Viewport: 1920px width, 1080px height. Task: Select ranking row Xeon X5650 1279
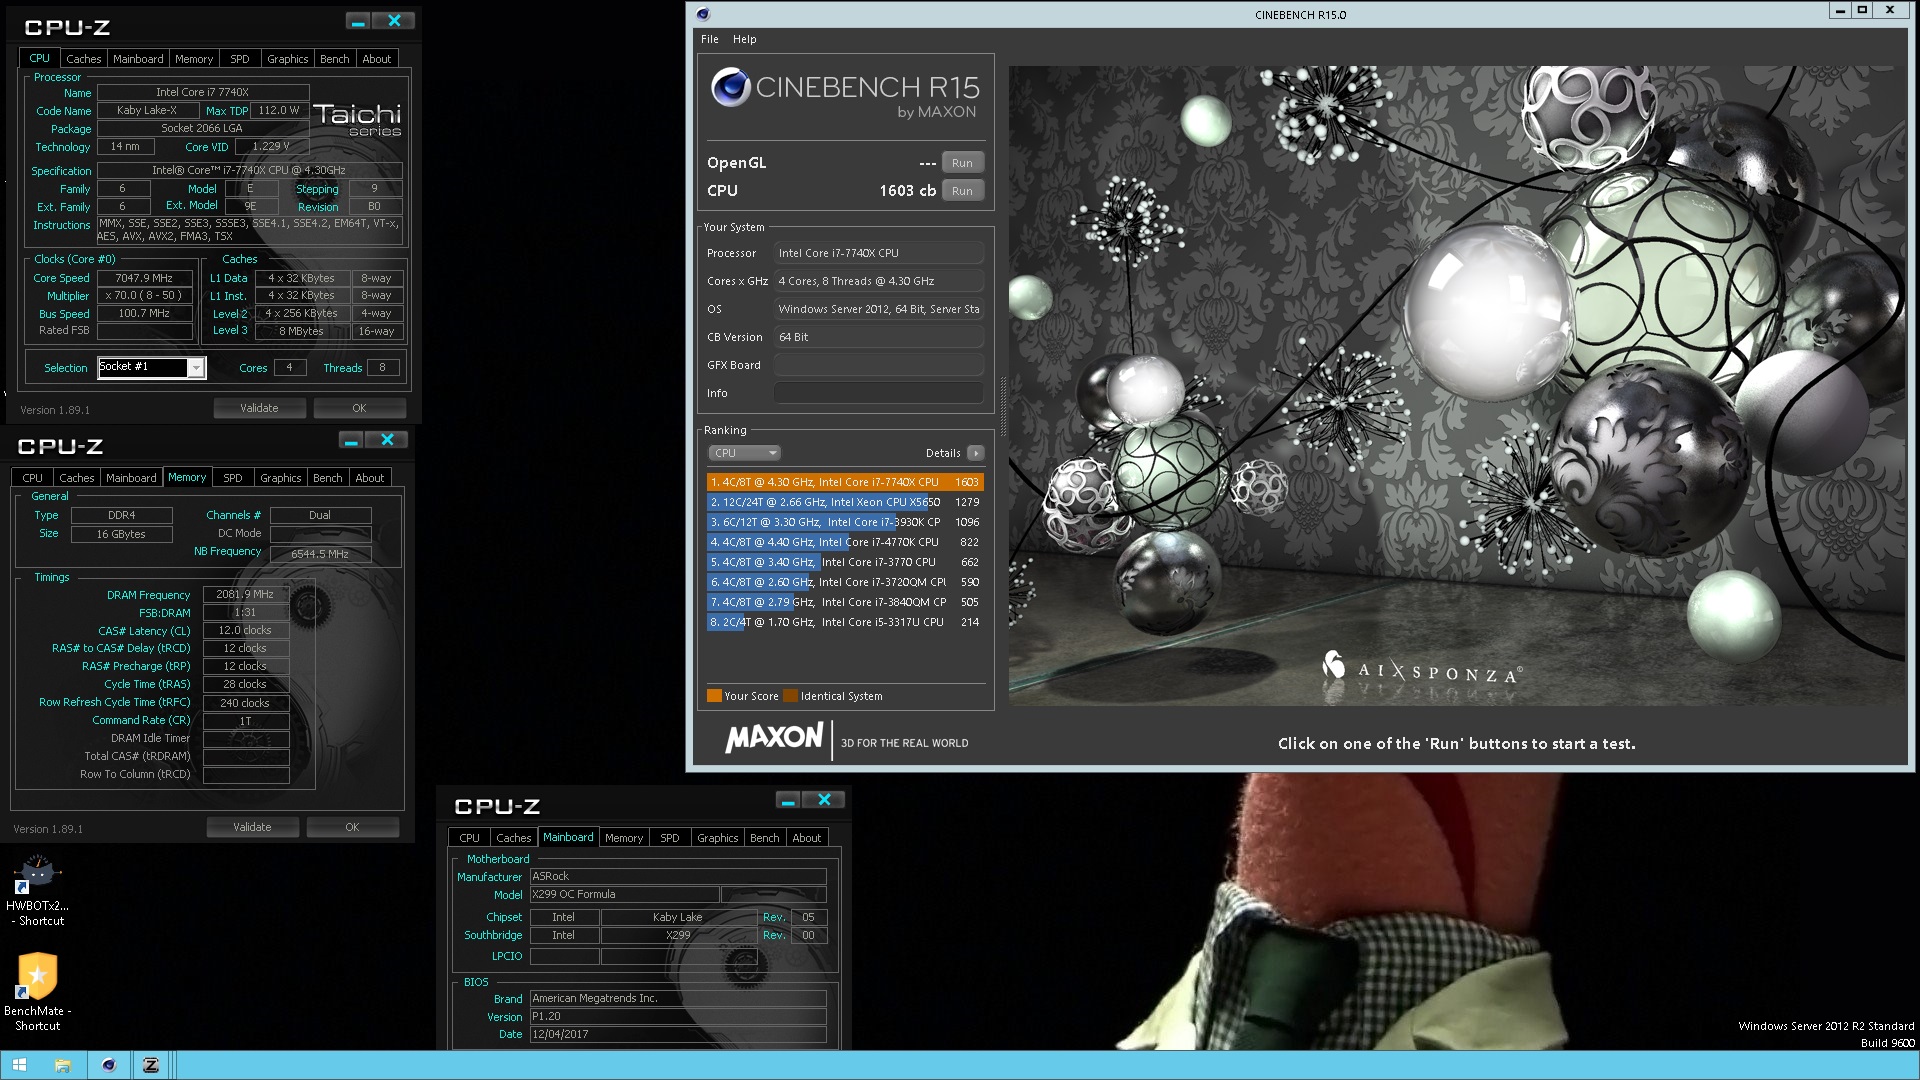click(x=845, y=502)
